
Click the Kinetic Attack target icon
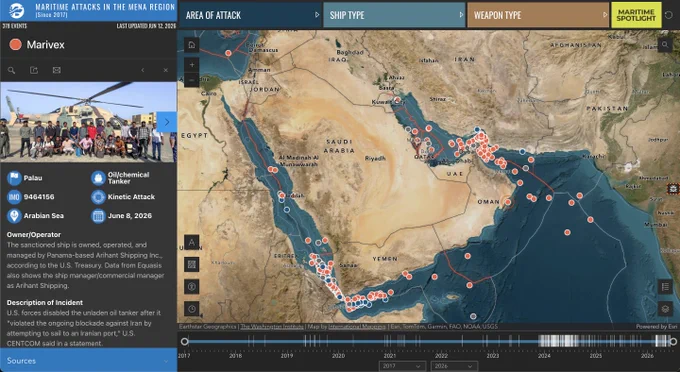coord(98,197)
